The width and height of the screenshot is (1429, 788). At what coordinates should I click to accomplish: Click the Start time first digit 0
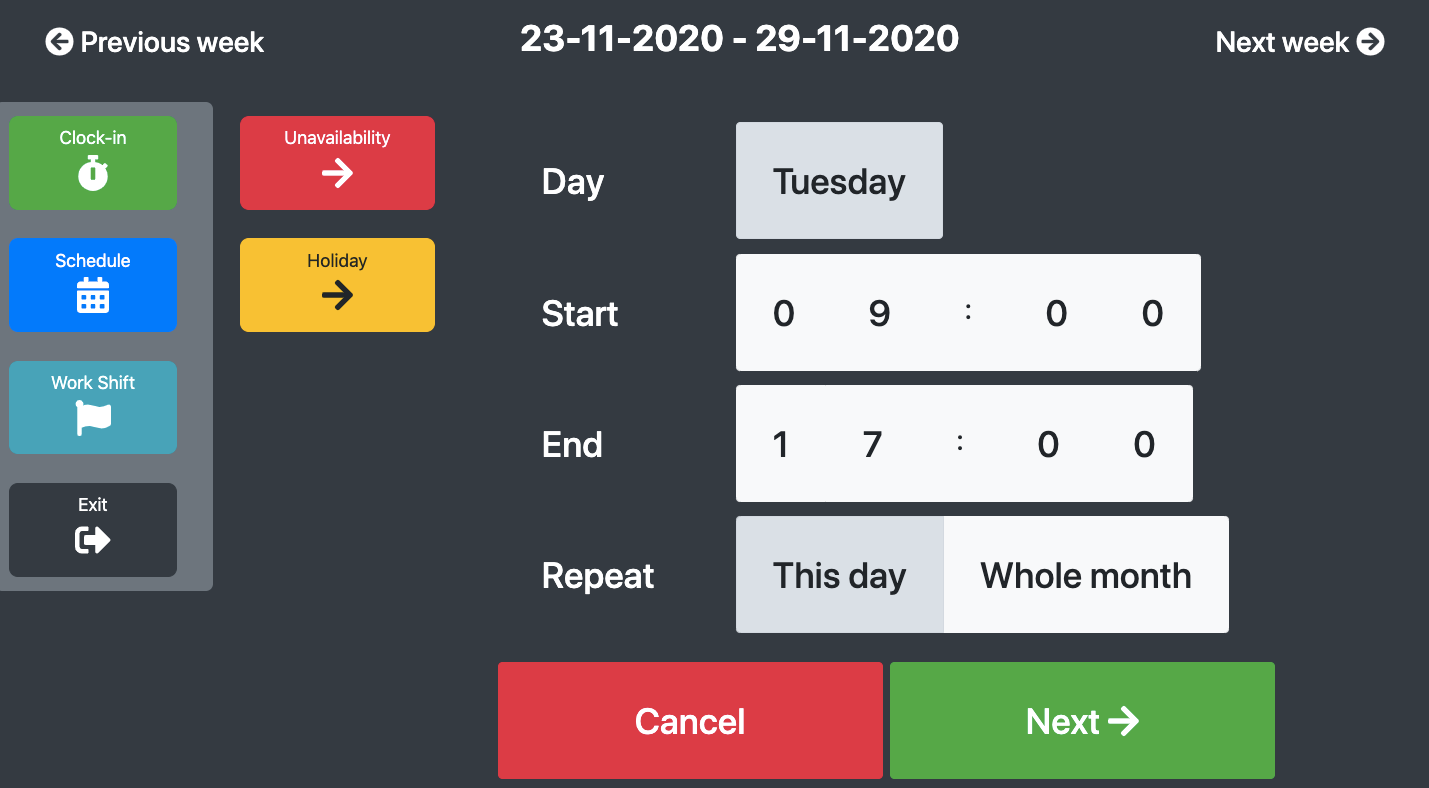(784, 314)
